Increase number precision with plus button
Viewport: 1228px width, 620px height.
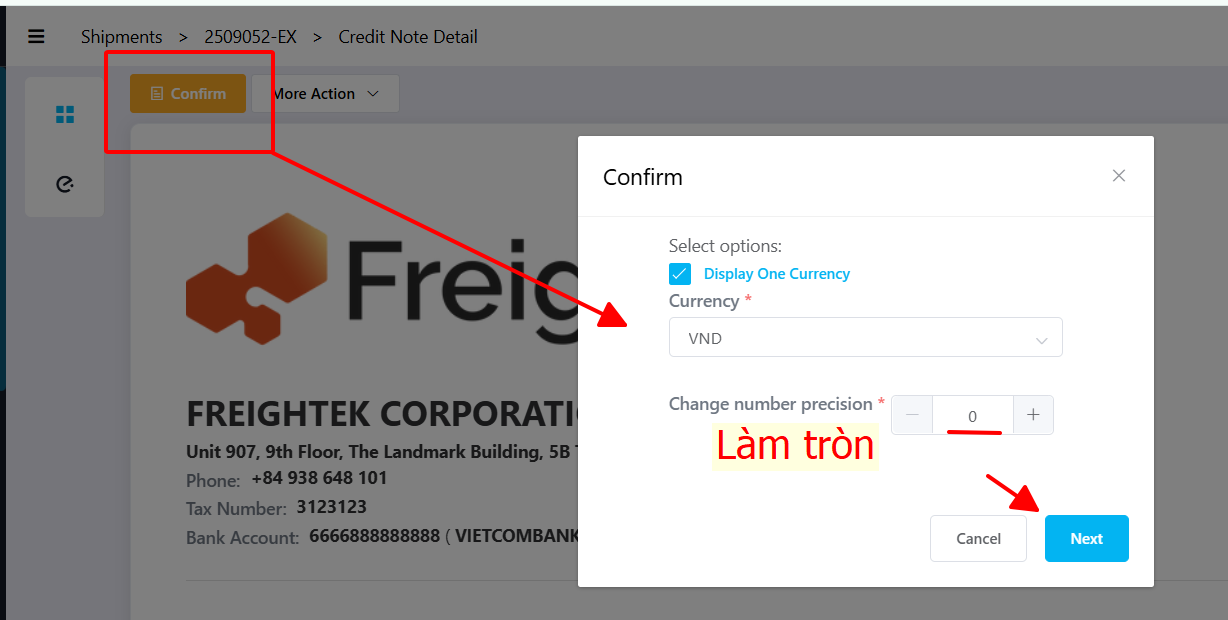coord(1033,415)
